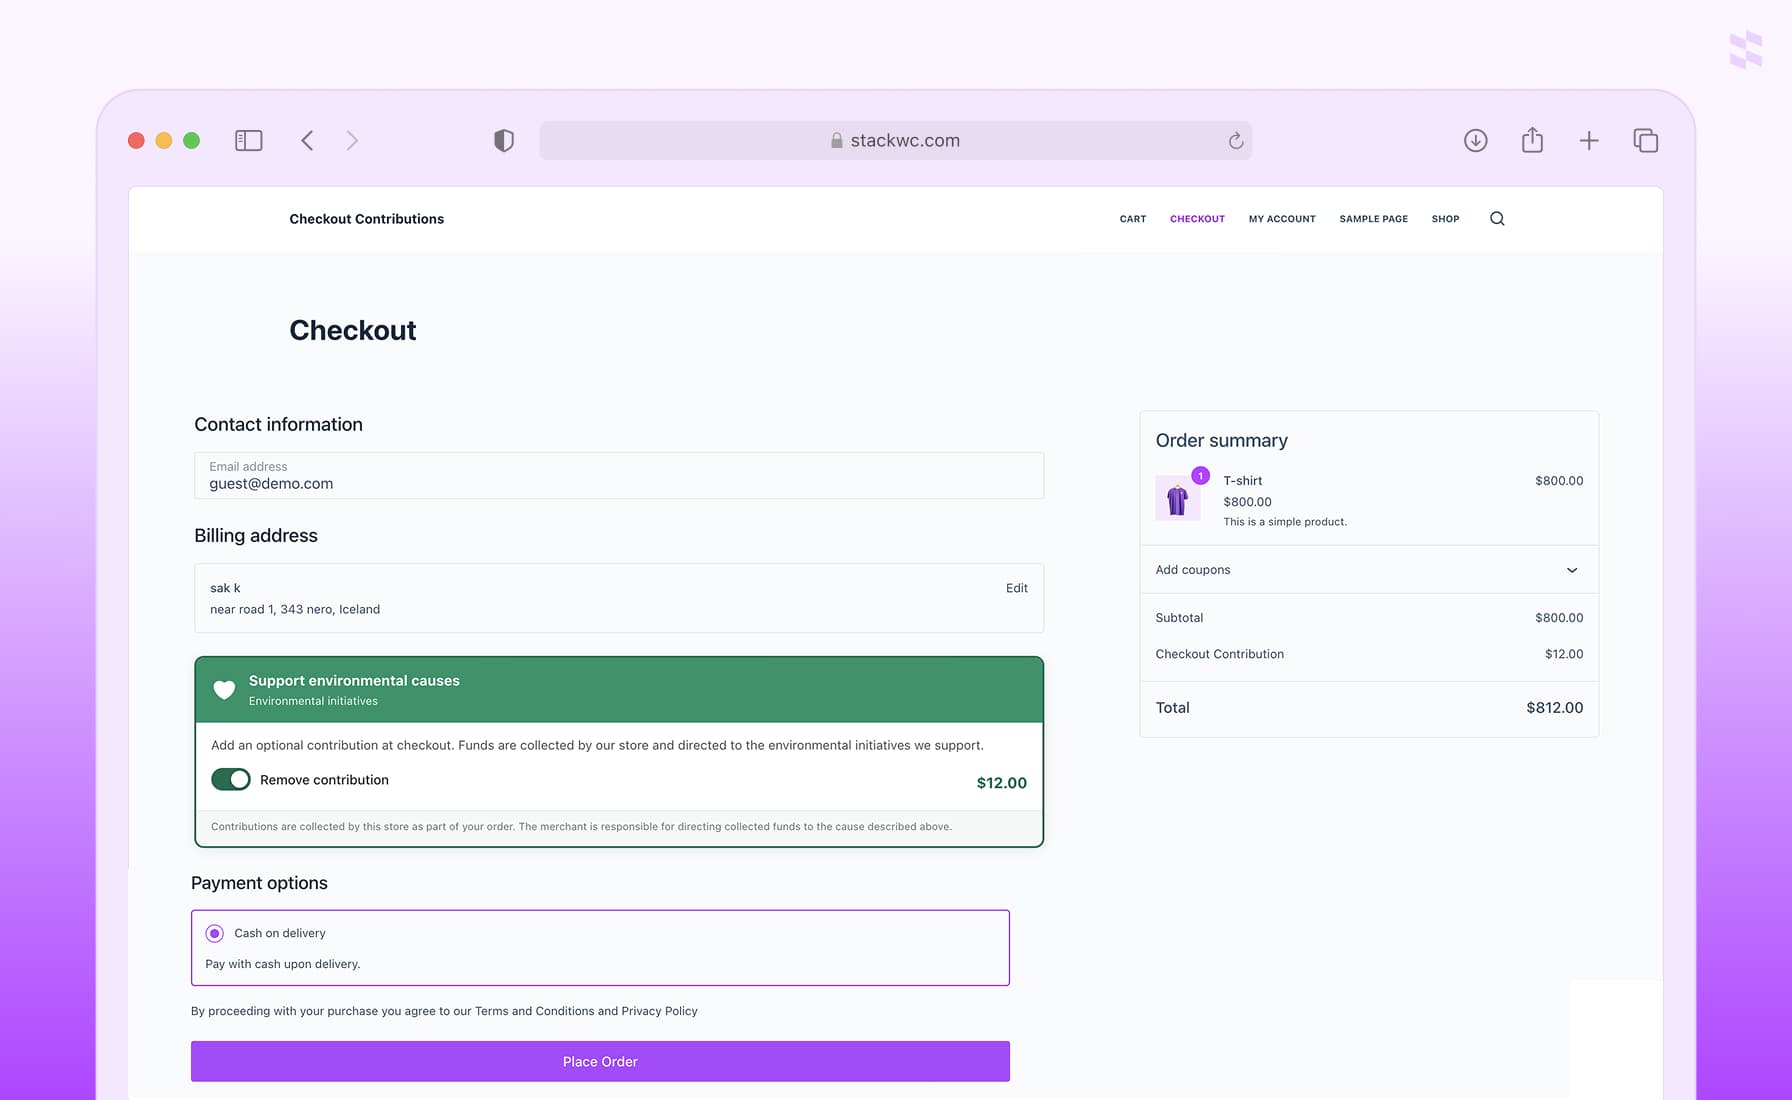Select Cash on delivery radio button
Image resolution: width=1792 pixels, height=1100 pixels.
click(214, 933)
